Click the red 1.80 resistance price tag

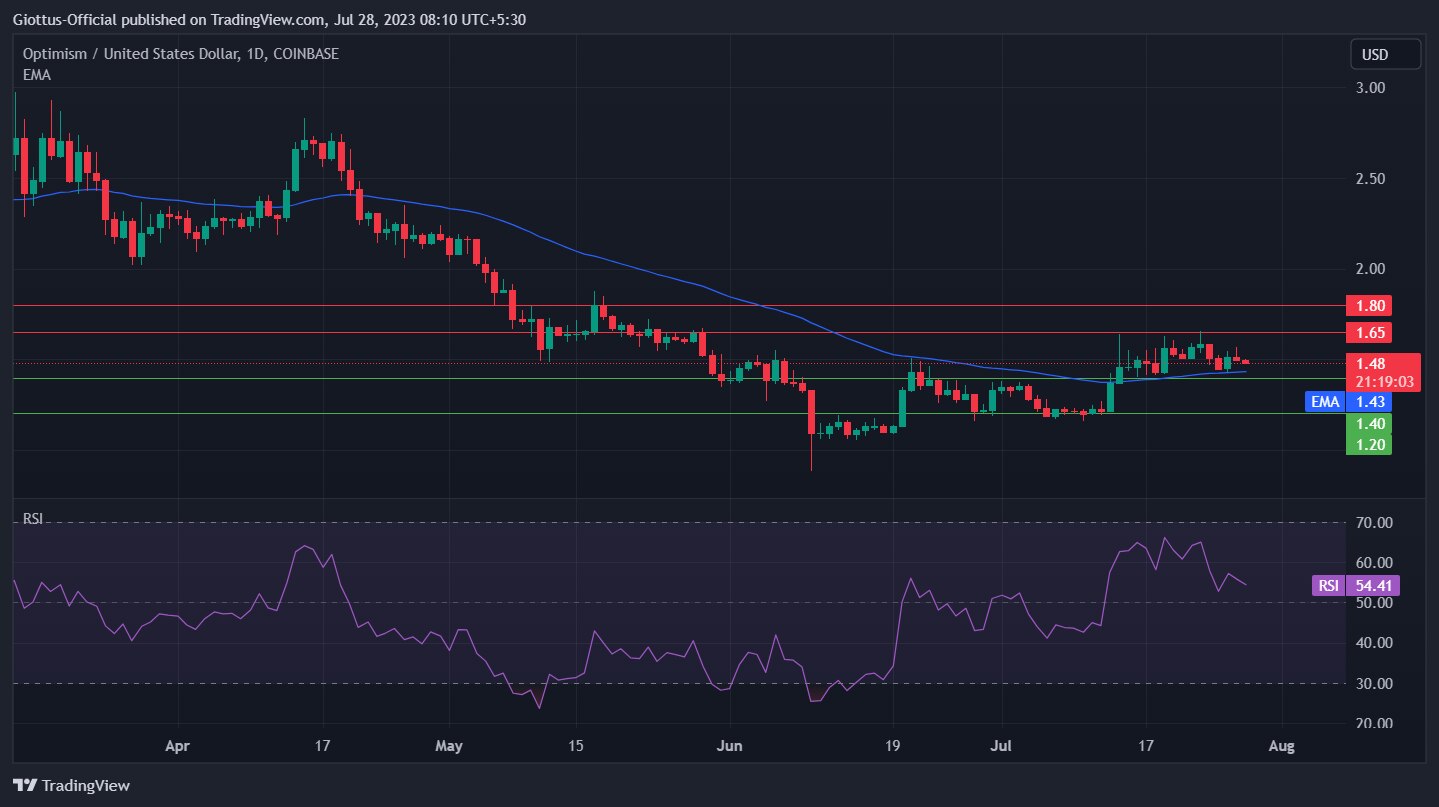(x=1368, y=305)
